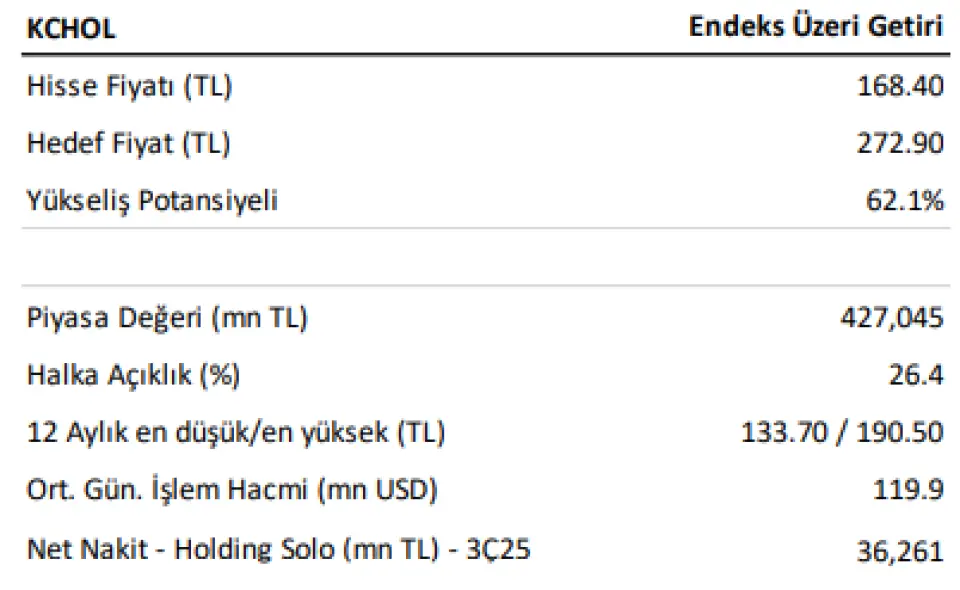Click the share price value 168.40
The width and height of the screenshot is (960, 590).
coord(900,86)
